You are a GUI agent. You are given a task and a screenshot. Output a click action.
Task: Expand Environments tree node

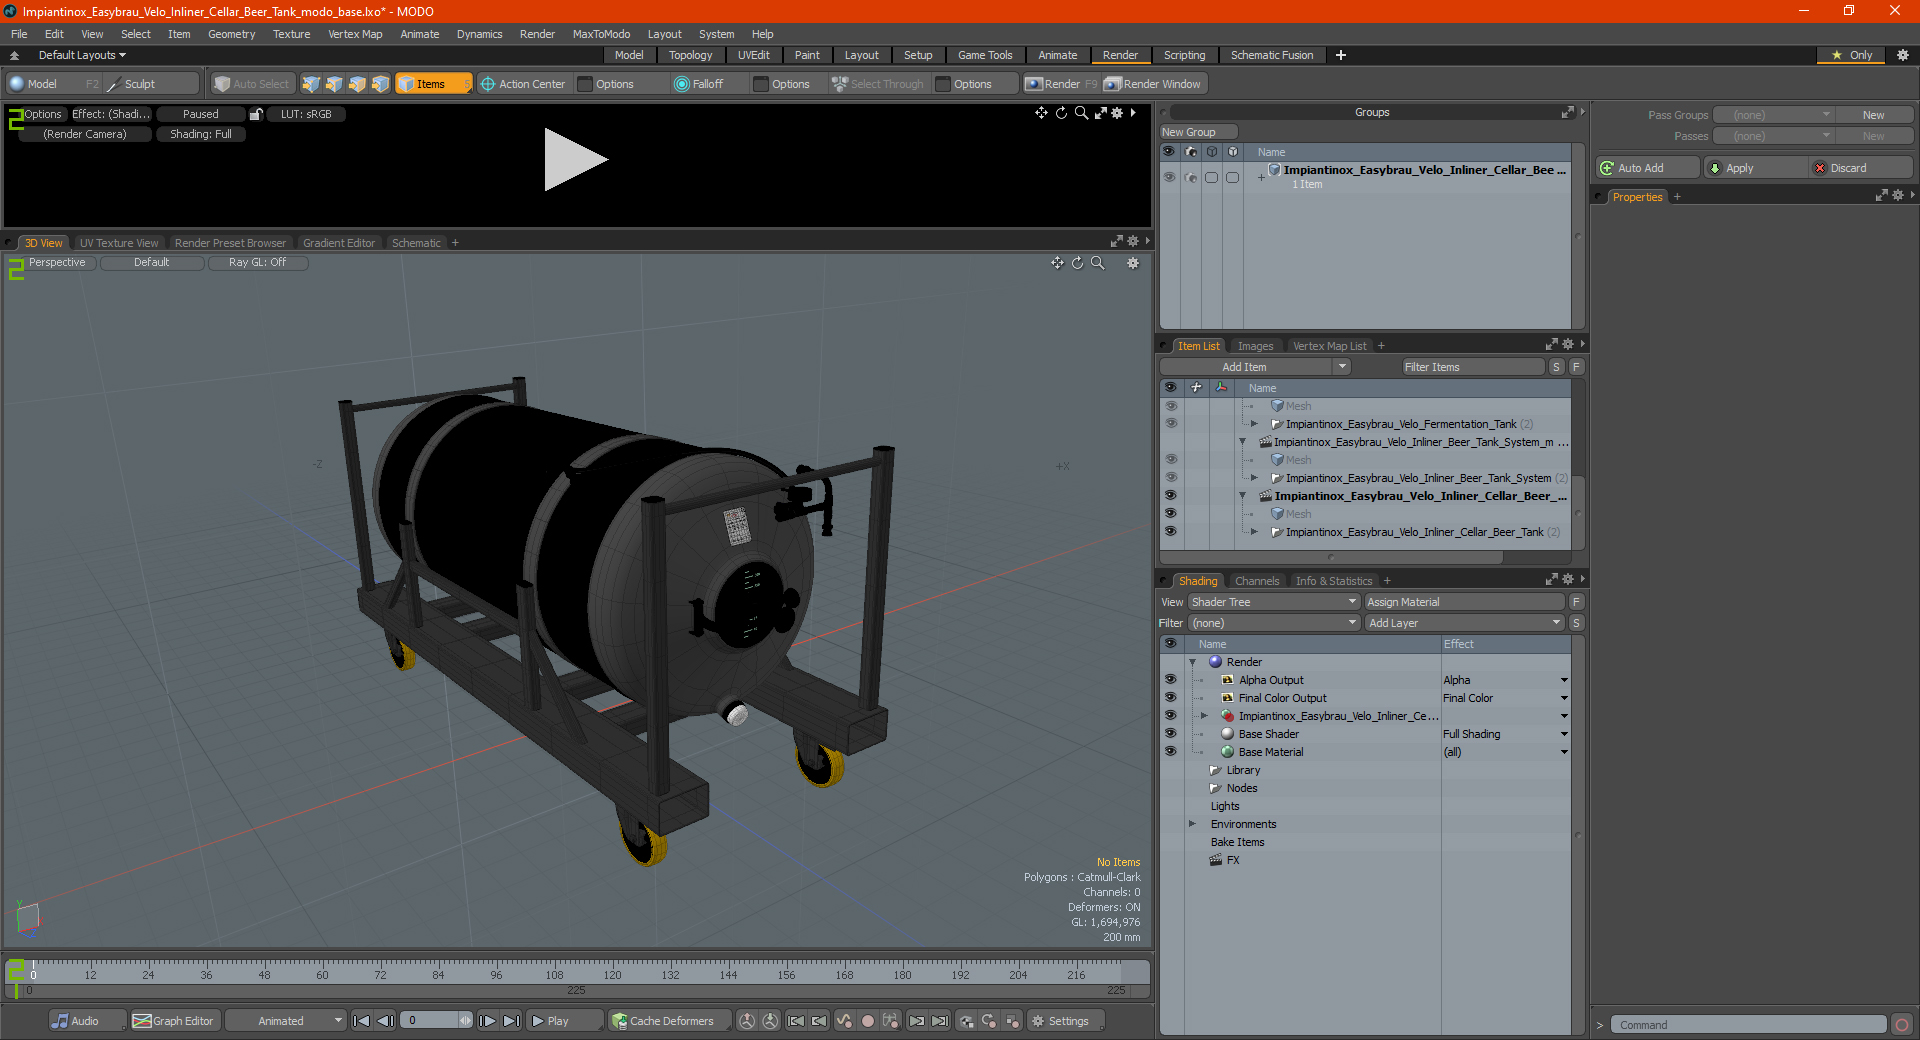coord(1192,824)
